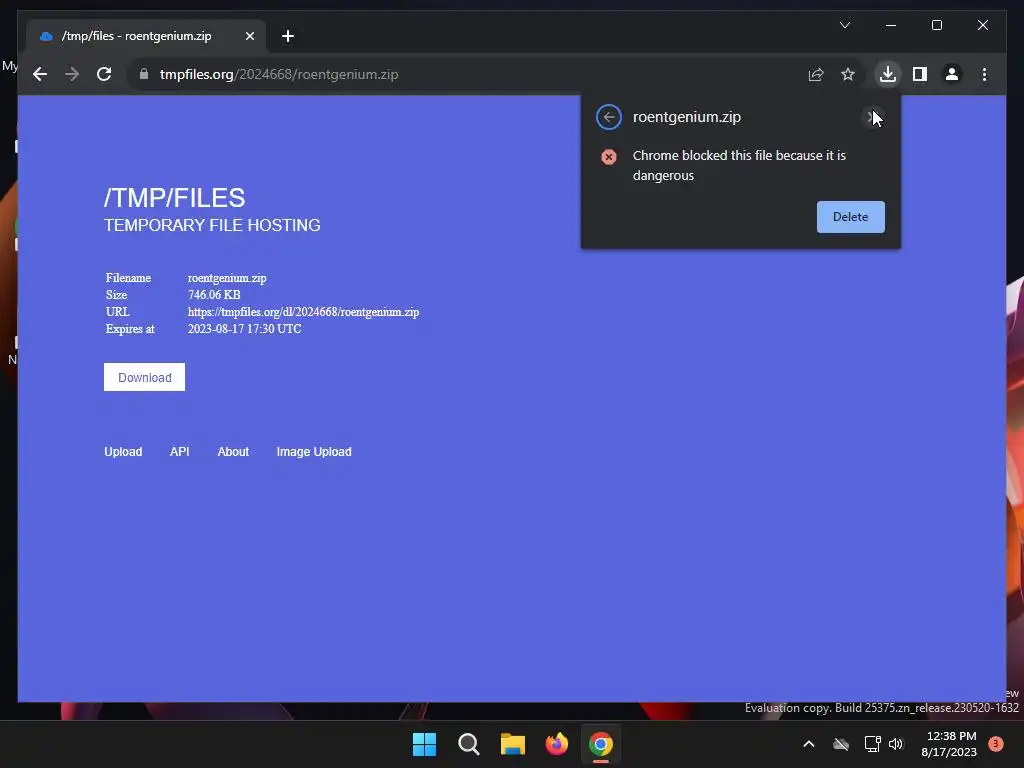The width and height of the screenshot is (1024, 768).
Task: Click the /TMP/FILES site heading
Action: point(174,197)
